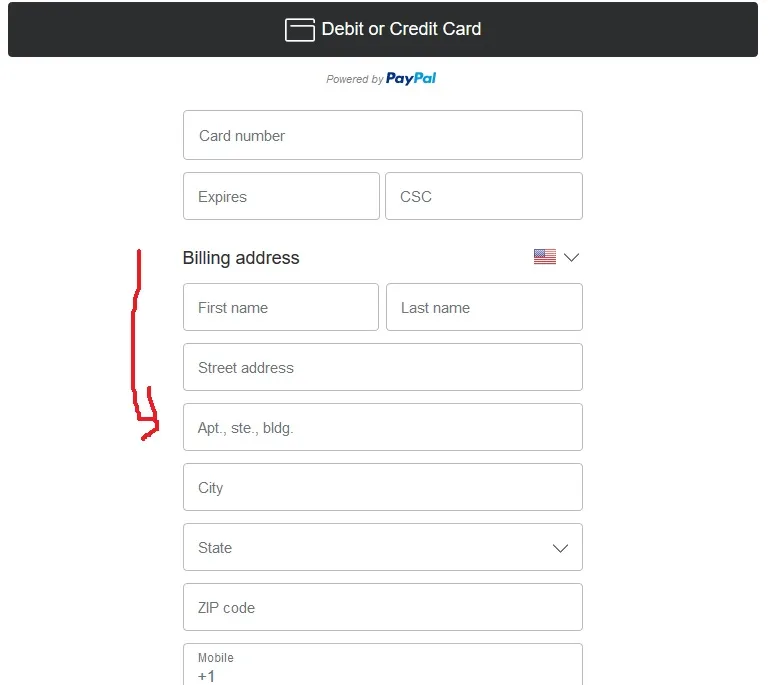Click the +1 country code prefix
Screen dimensions: 769x685
coord(206,676)
